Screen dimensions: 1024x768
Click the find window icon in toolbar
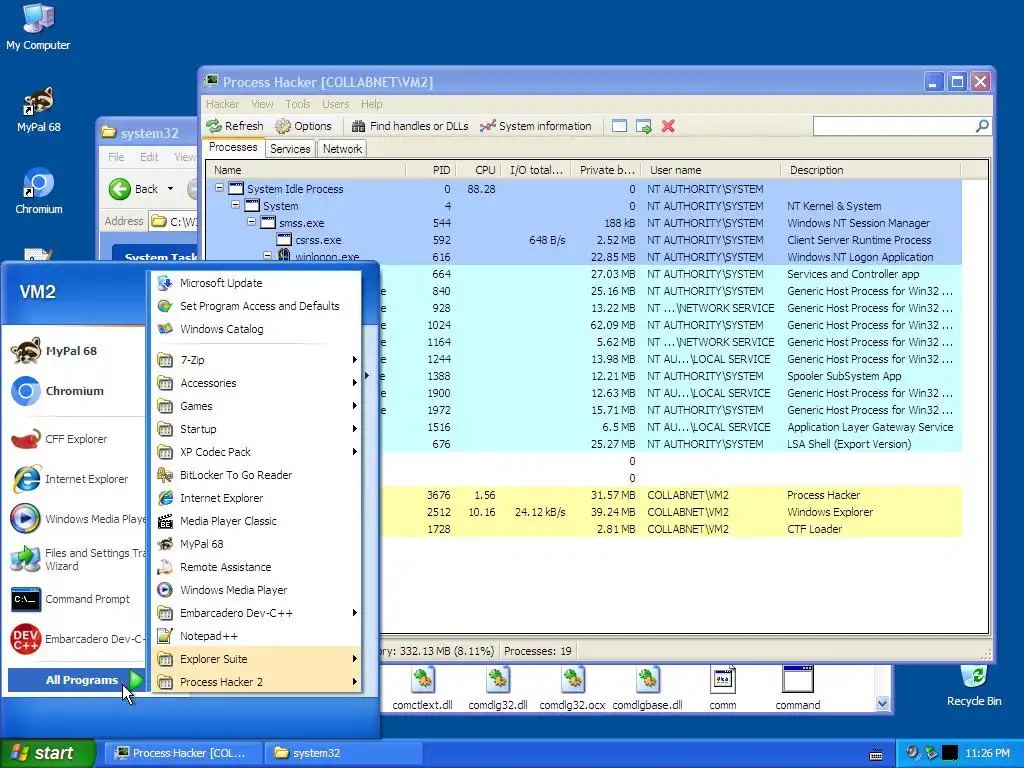click(x=619, y=126)
